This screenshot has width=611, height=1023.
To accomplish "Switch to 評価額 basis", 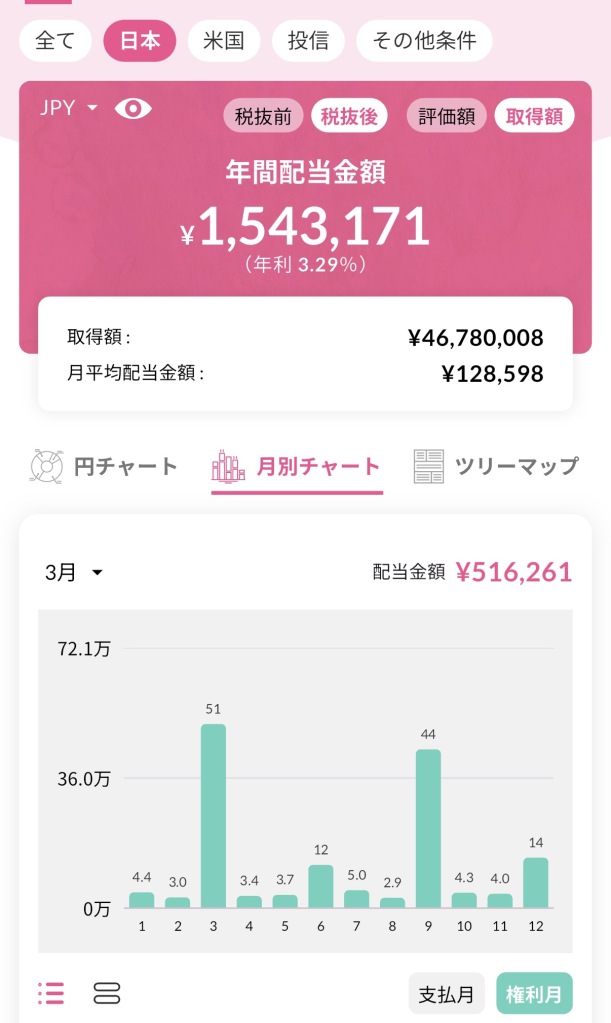I will [x=447, y=116].
